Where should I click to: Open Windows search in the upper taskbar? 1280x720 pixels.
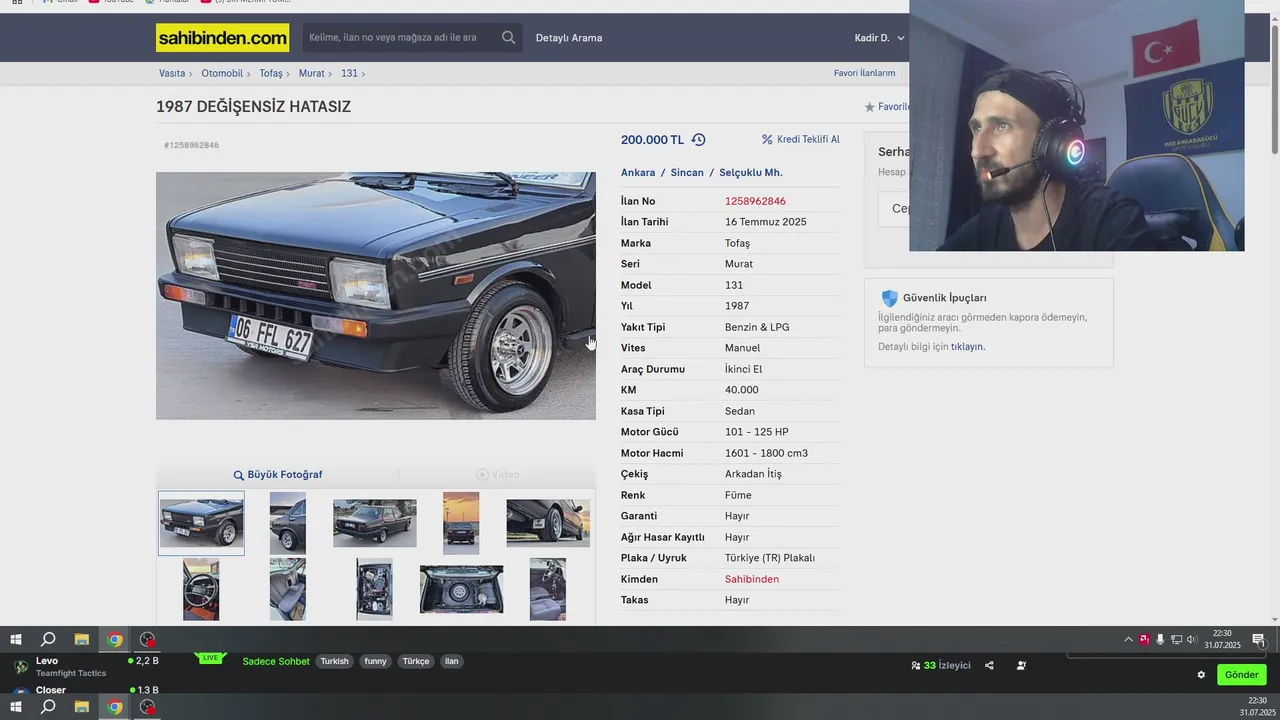tap(48, 640)
